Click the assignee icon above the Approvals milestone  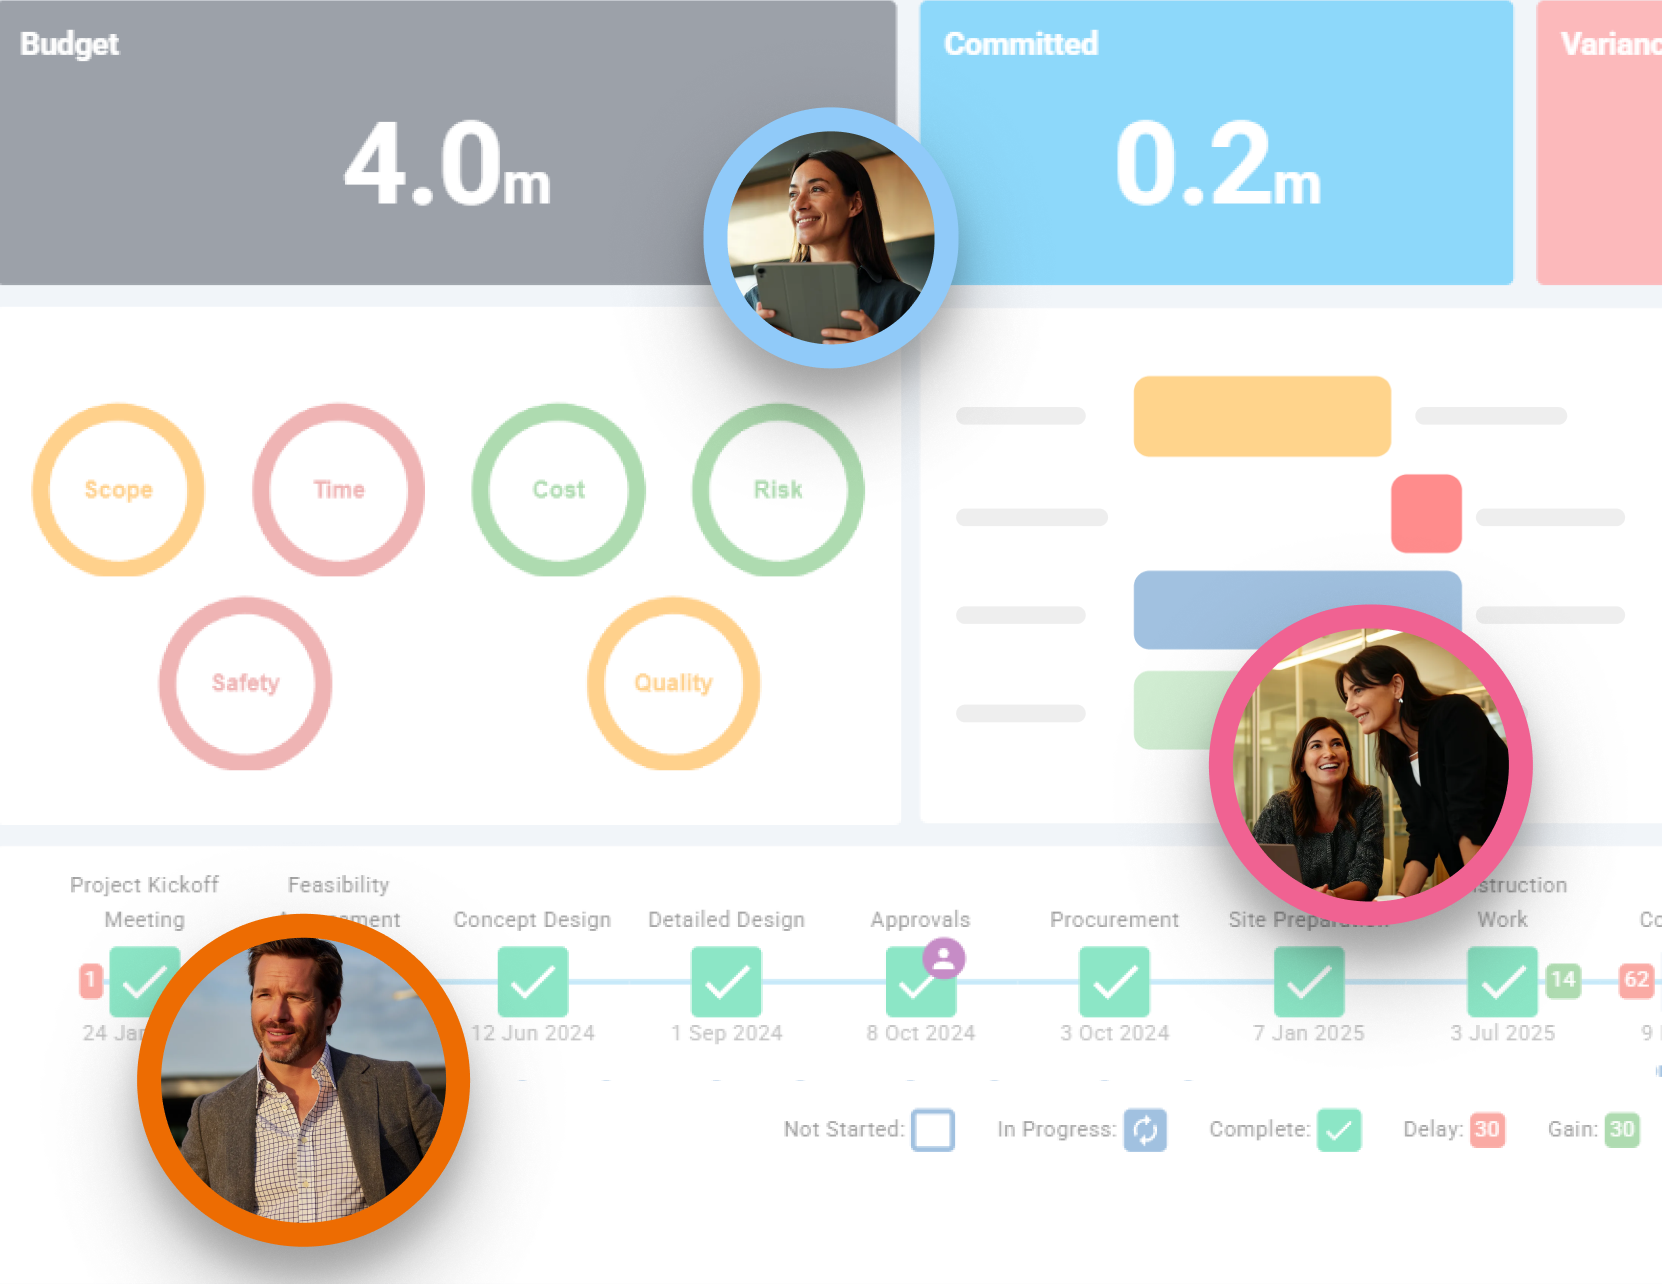coord(944,957)
